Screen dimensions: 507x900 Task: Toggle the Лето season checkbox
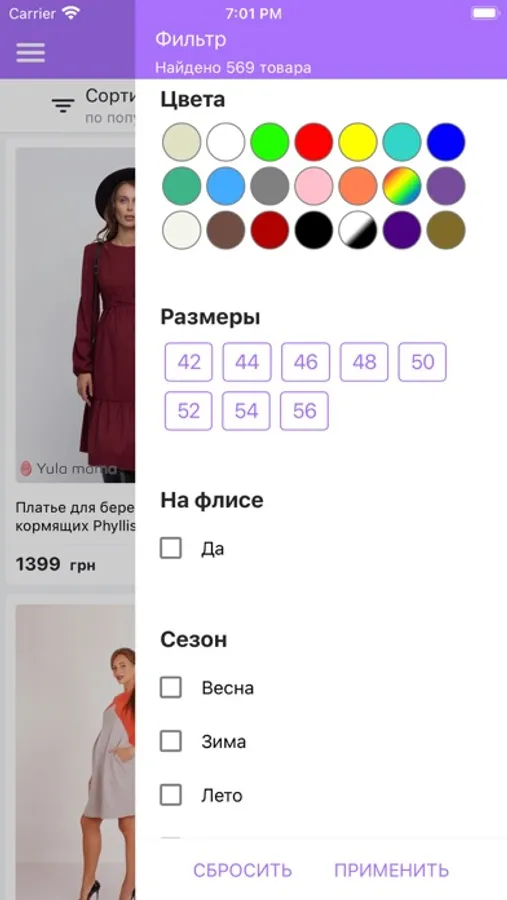pos(171,795)
